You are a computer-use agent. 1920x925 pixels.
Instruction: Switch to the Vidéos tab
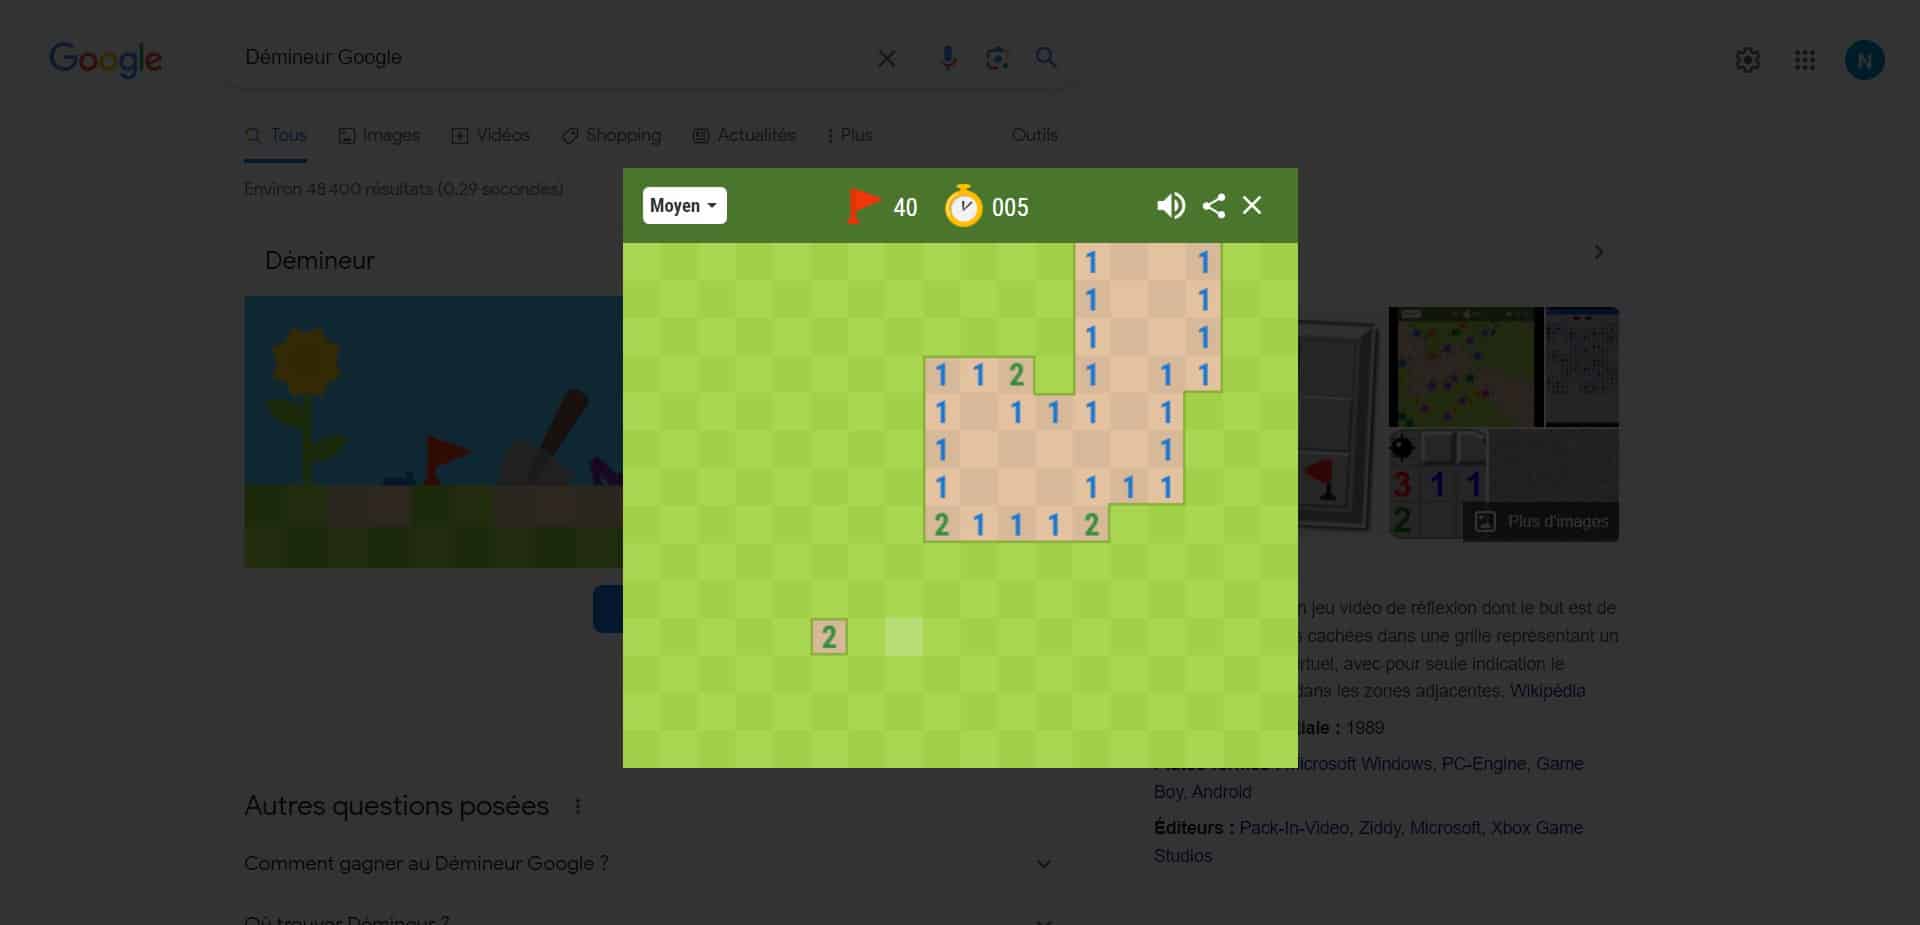pyautogui.click(x=491, y=135)
